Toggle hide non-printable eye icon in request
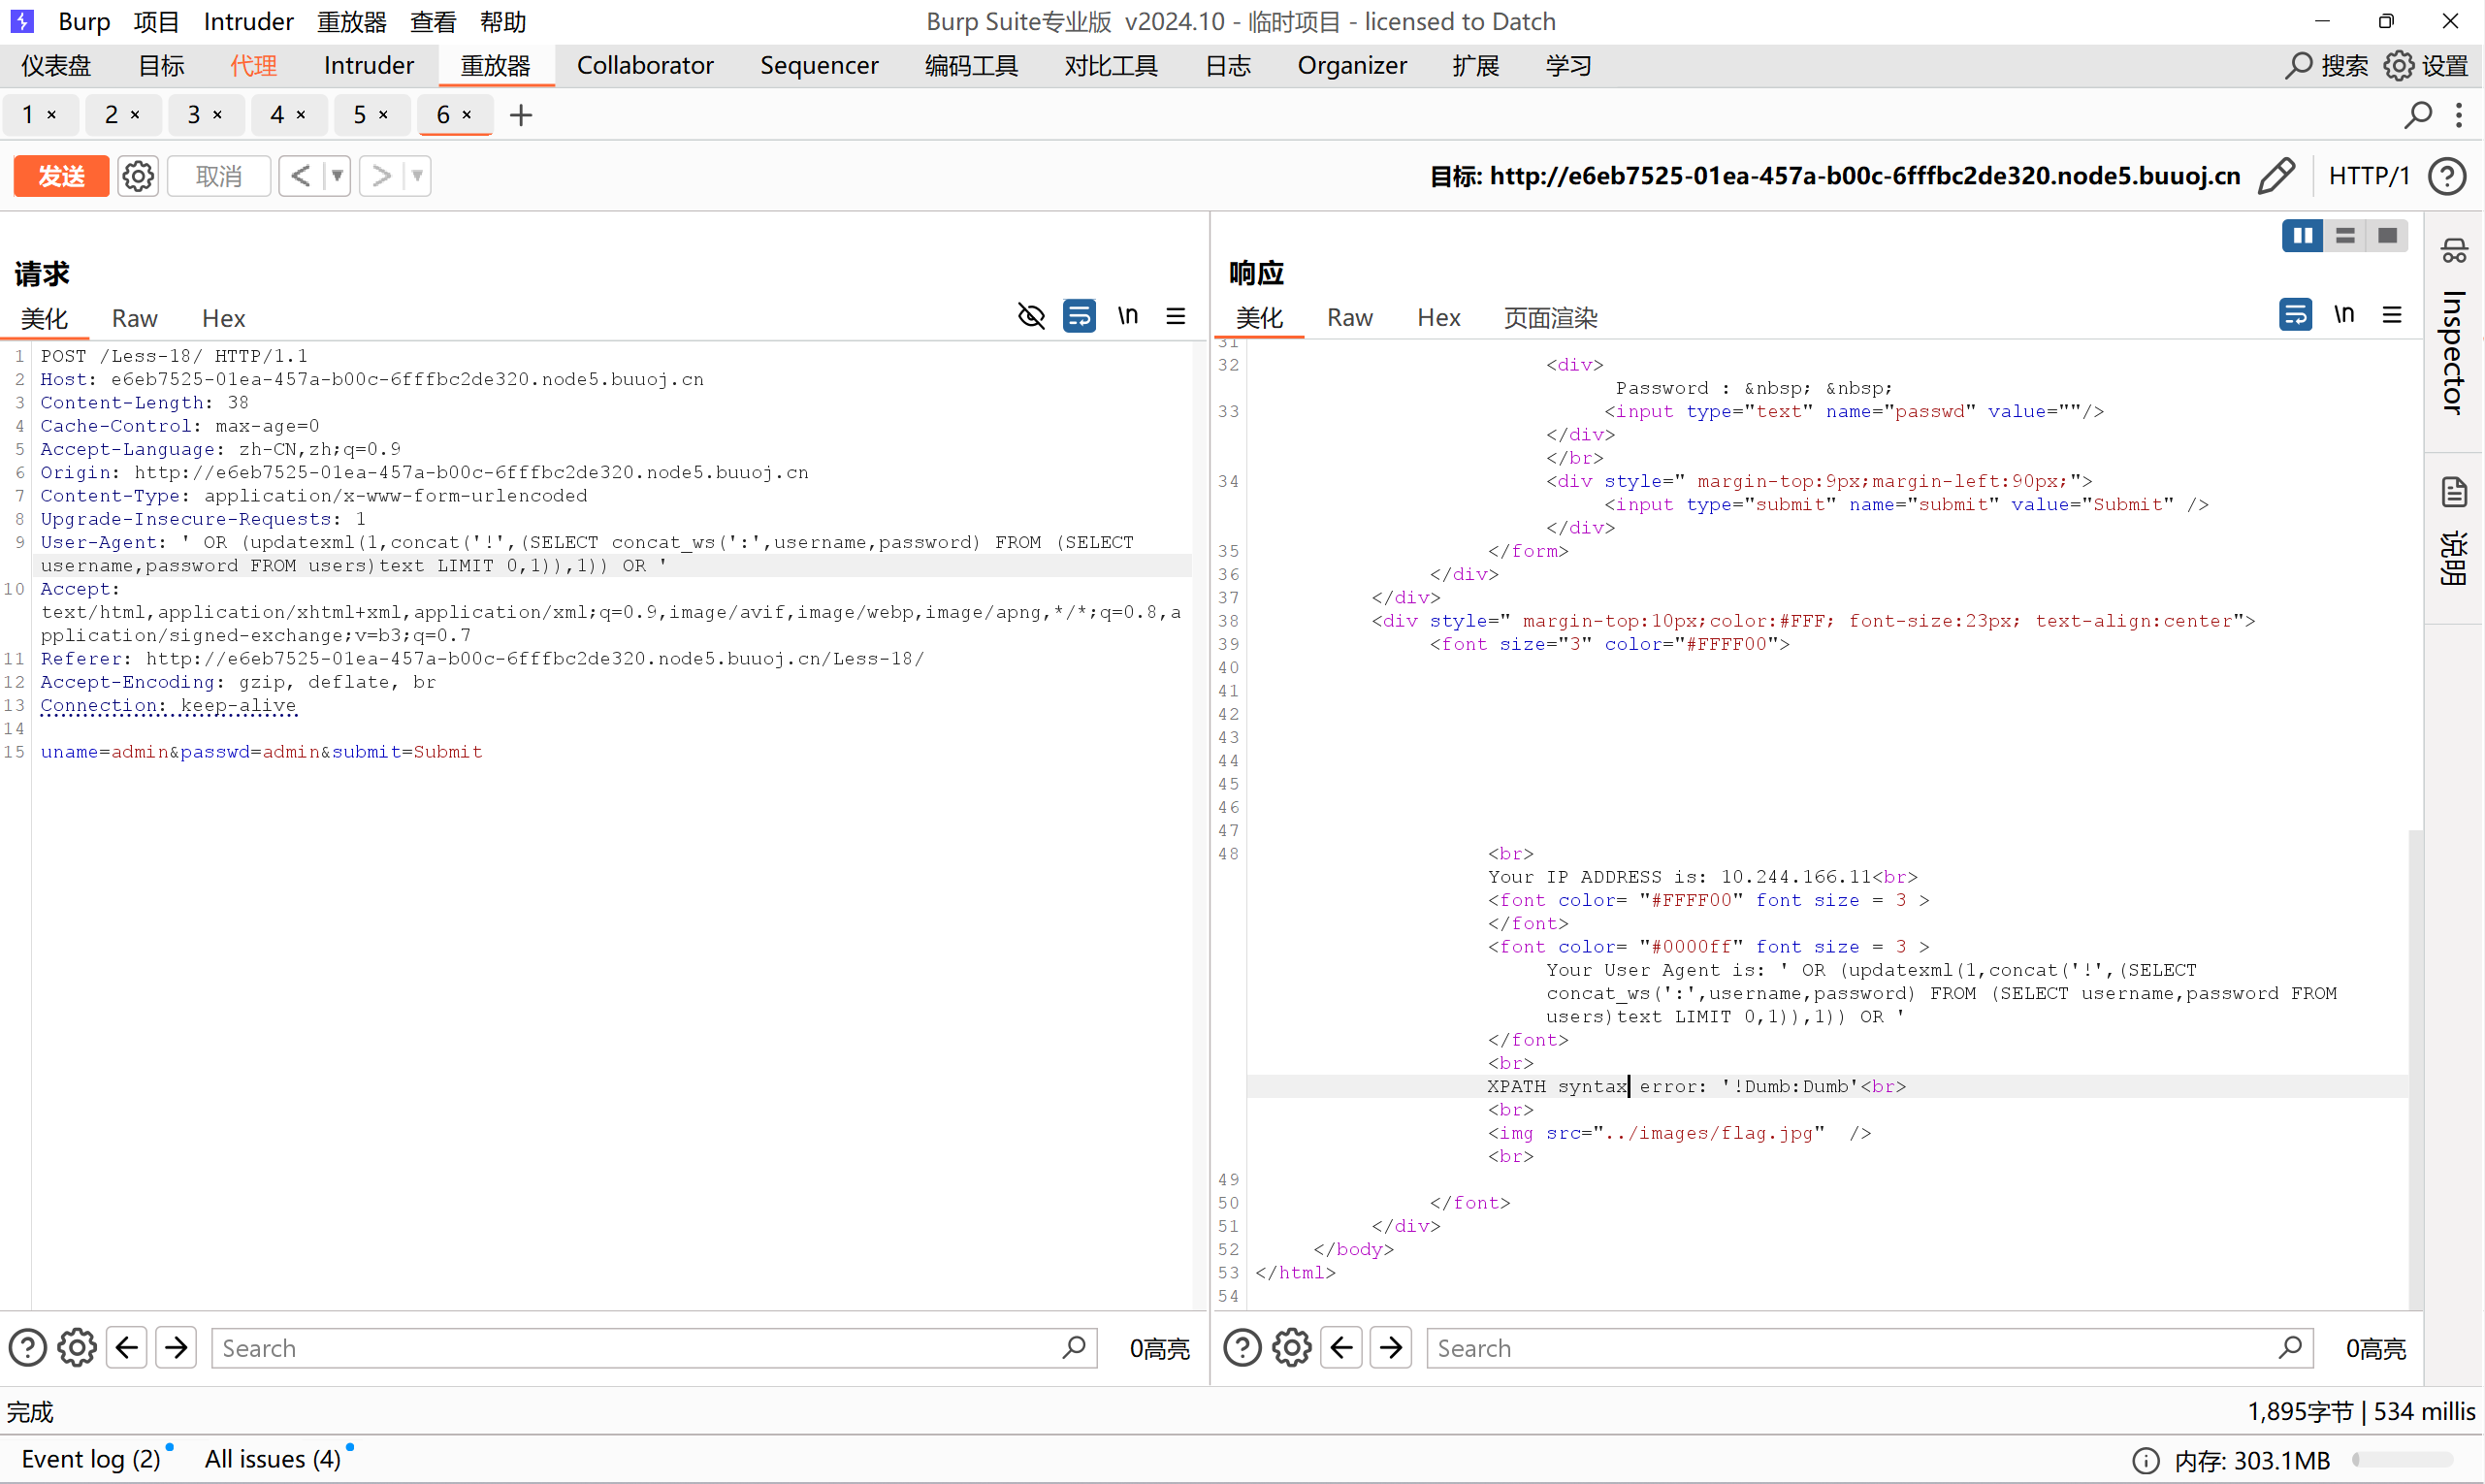2485x1484 pixels. click(1031, 316)
